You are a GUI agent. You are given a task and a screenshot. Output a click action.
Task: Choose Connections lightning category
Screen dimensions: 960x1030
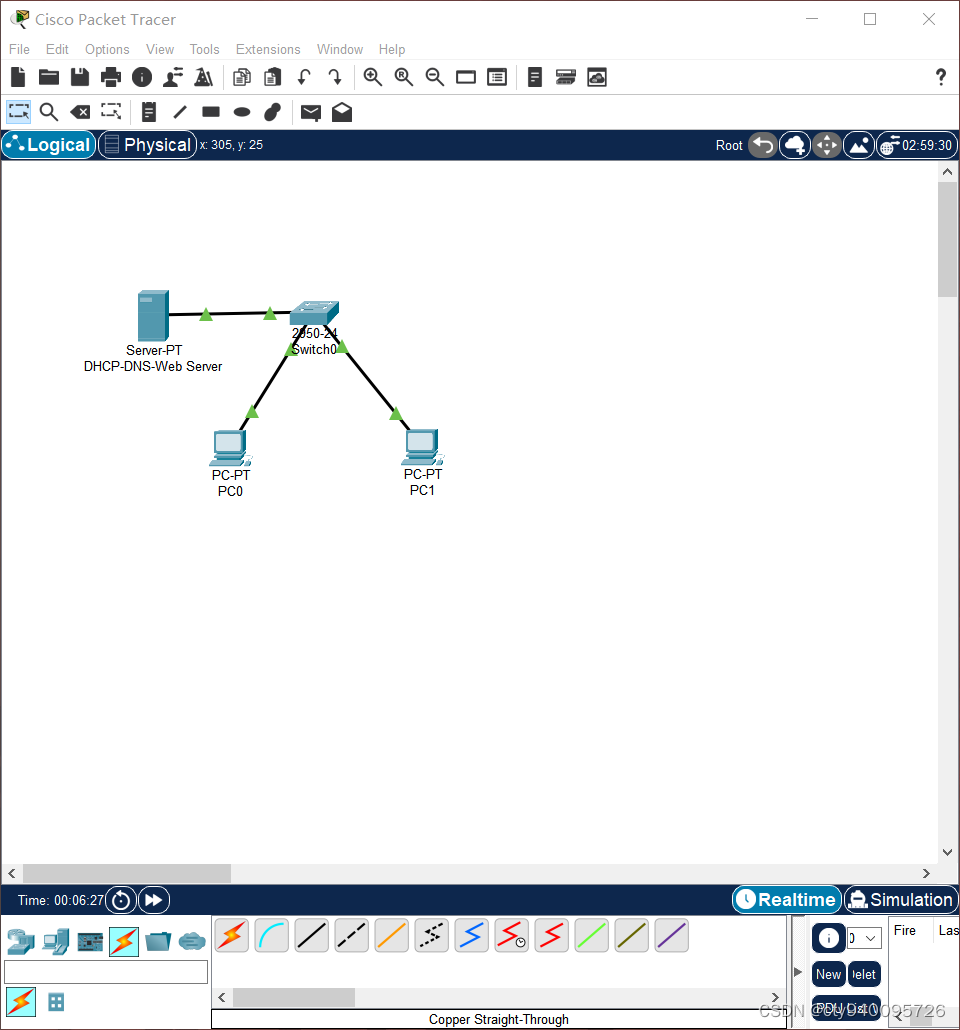(x=124, y=942)
